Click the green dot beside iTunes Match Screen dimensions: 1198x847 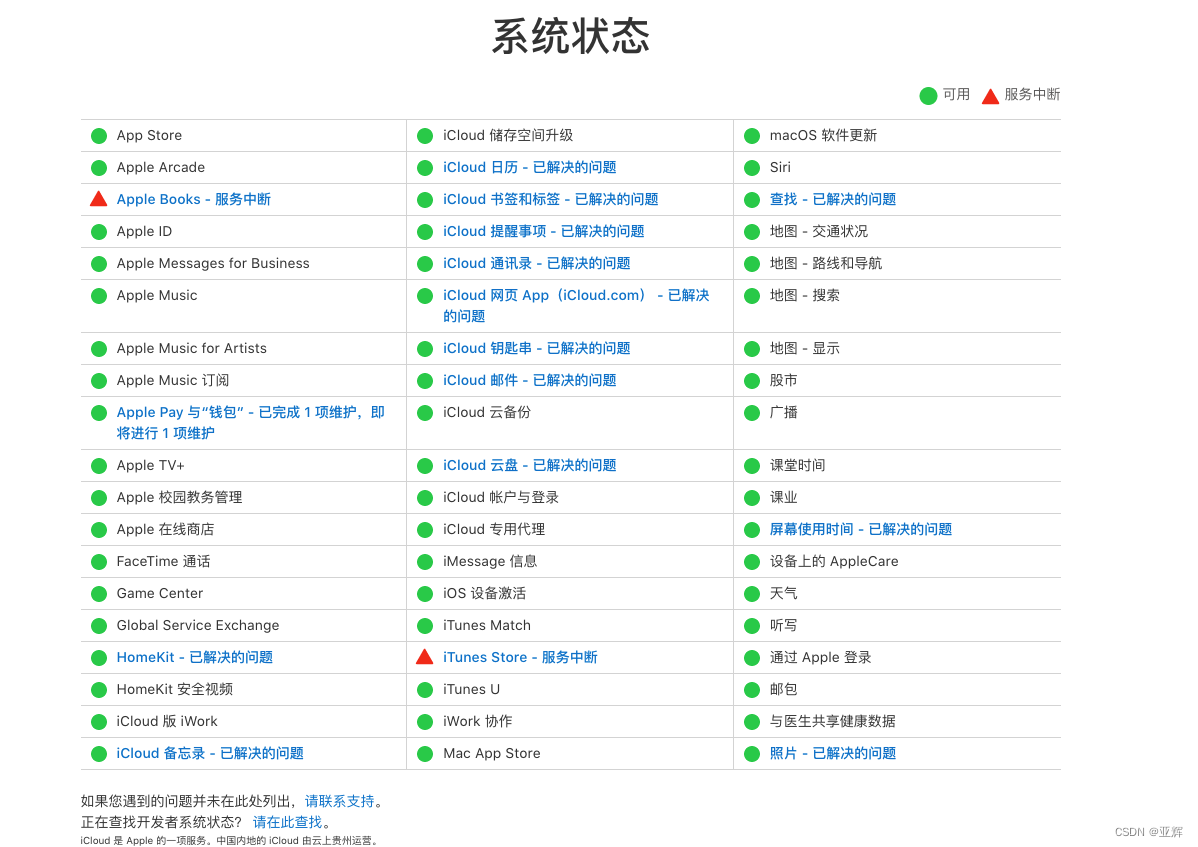pos(426,626)
